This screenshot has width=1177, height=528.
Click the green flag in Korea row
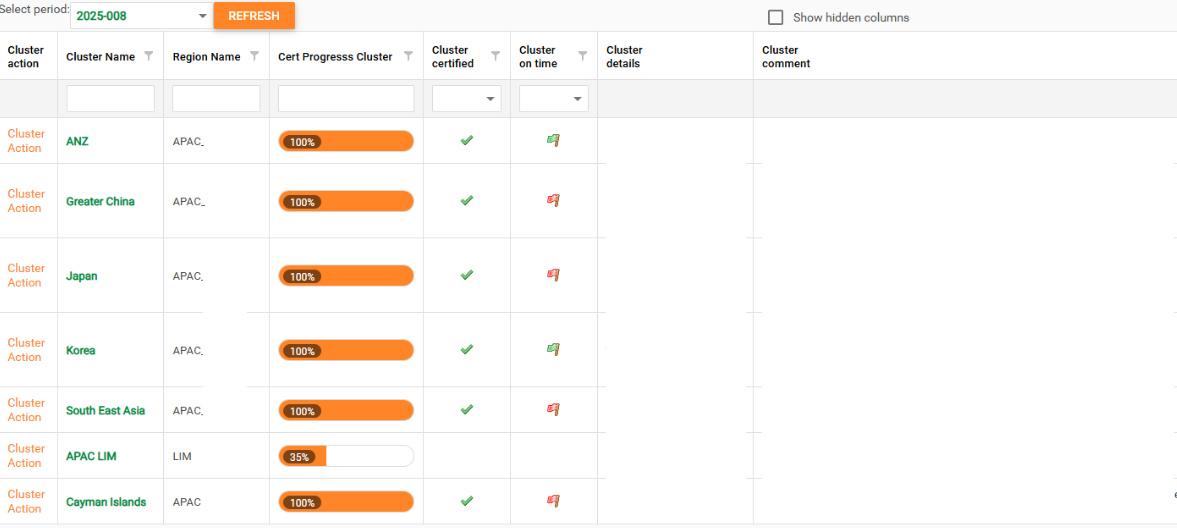point(553,350)
